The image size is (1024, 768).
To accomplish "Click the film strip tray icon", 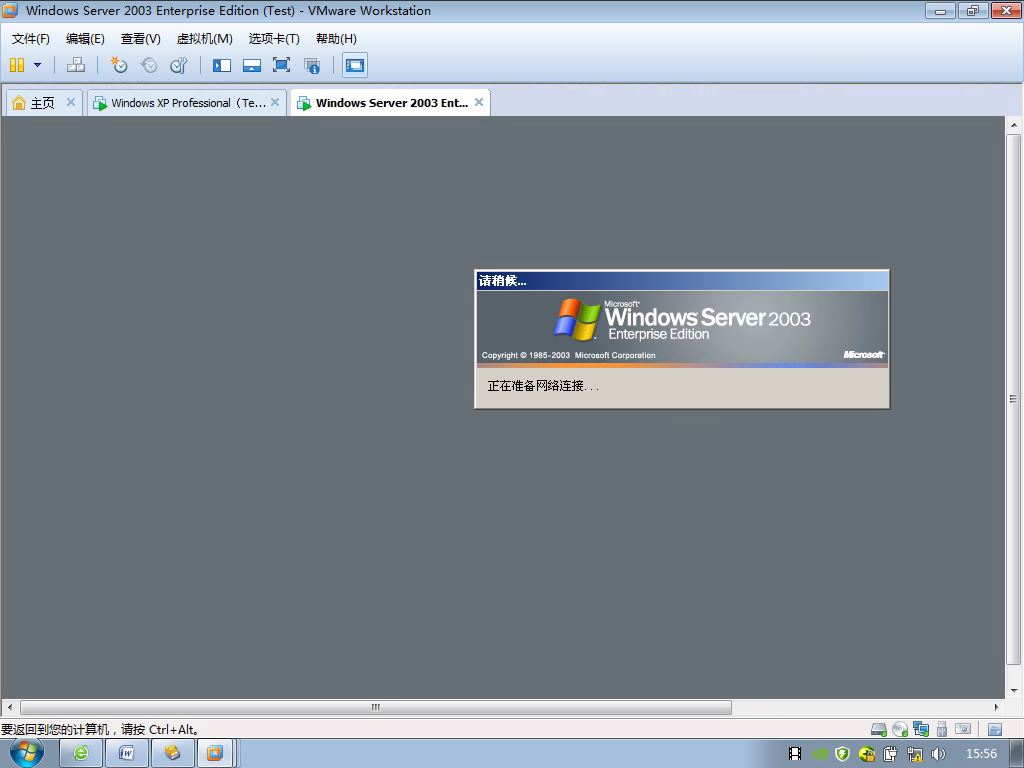I will coord(795,754).
